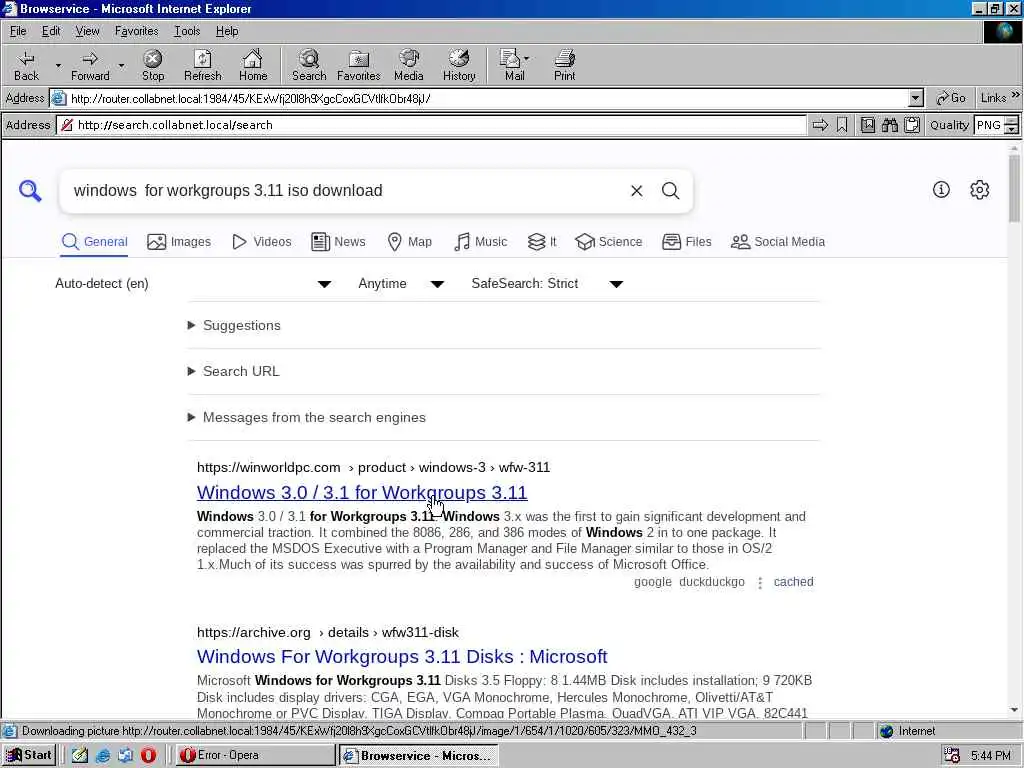Viewport: 1024px width, 768px height.
Task: Submit search with magnifier inside search box
Action: [671, 191]
